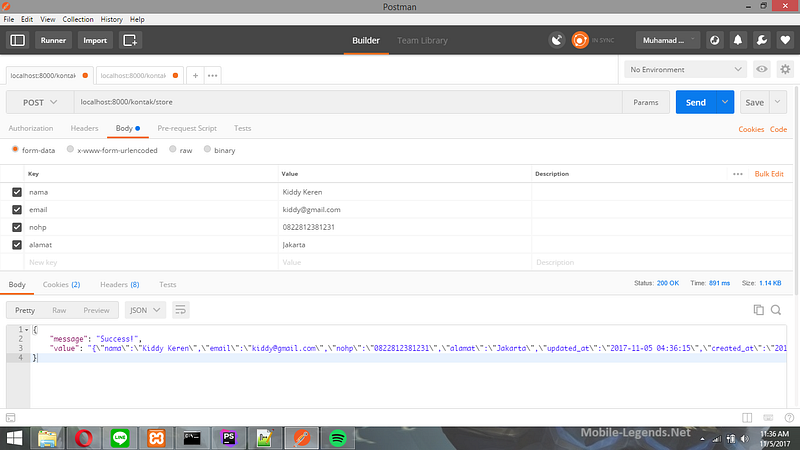Search within the response body
800x450 pixels.
click(x=776, y=310)
